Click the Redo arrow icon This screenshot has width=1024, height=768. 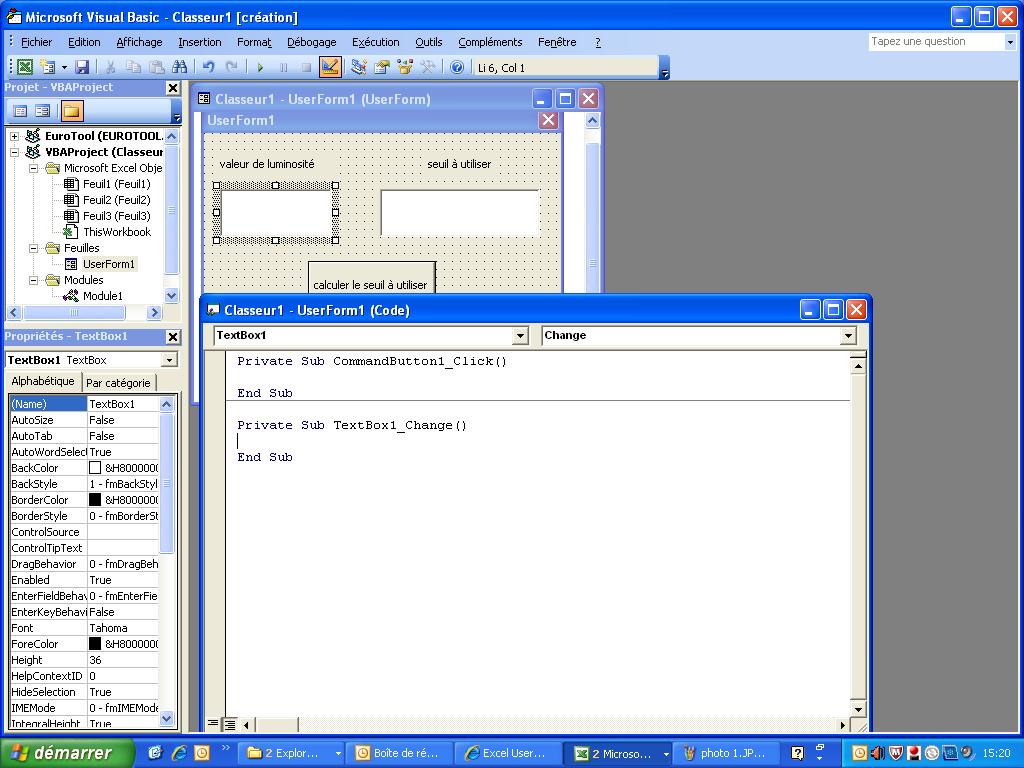point(231,67)
